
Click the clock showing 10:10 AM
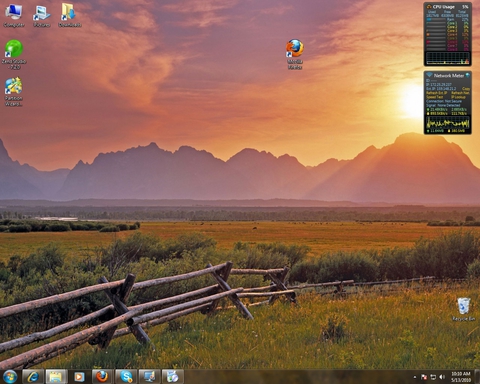pyautogui.click(x=461, y=377)
